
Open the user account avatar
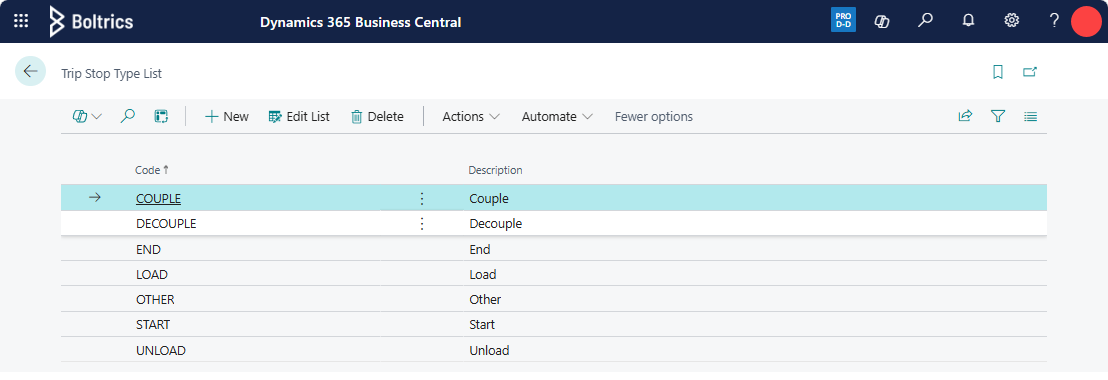pyautogui.click(x=1087, y=21)
